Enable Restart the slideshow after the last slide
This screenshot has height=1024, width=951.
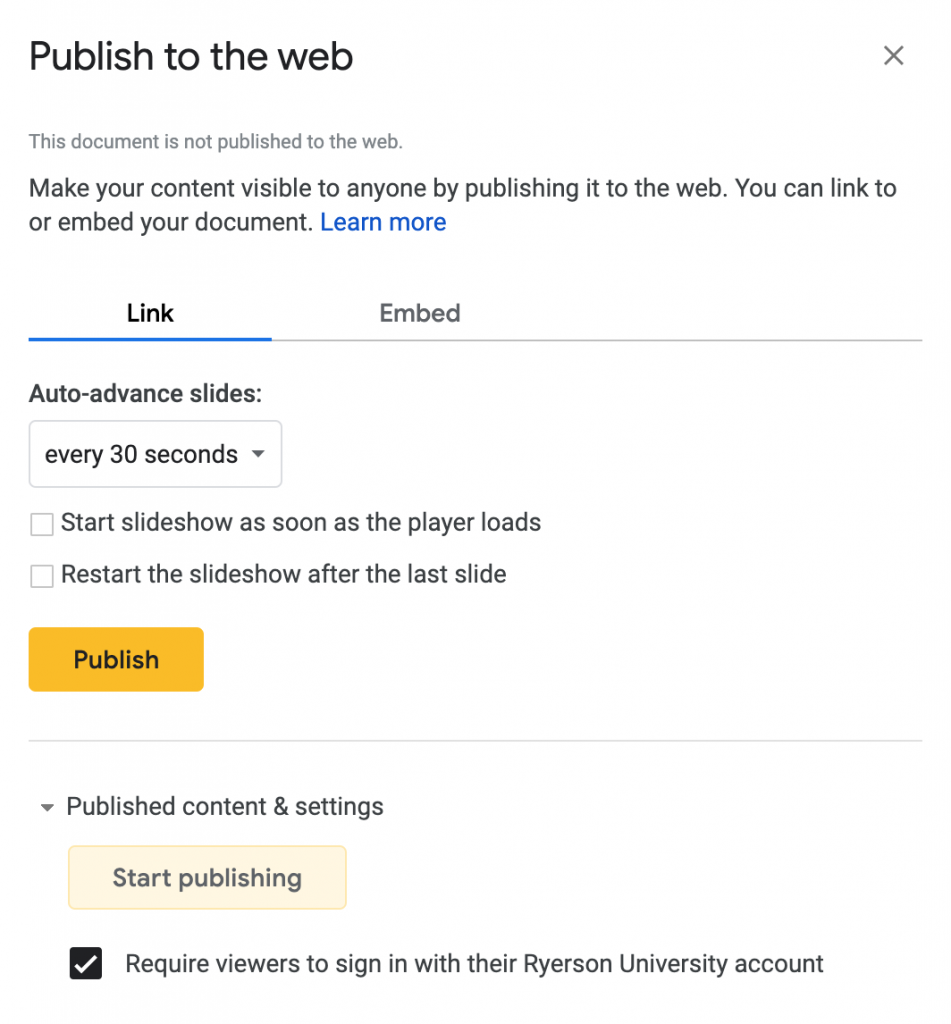tap(42, 576)
